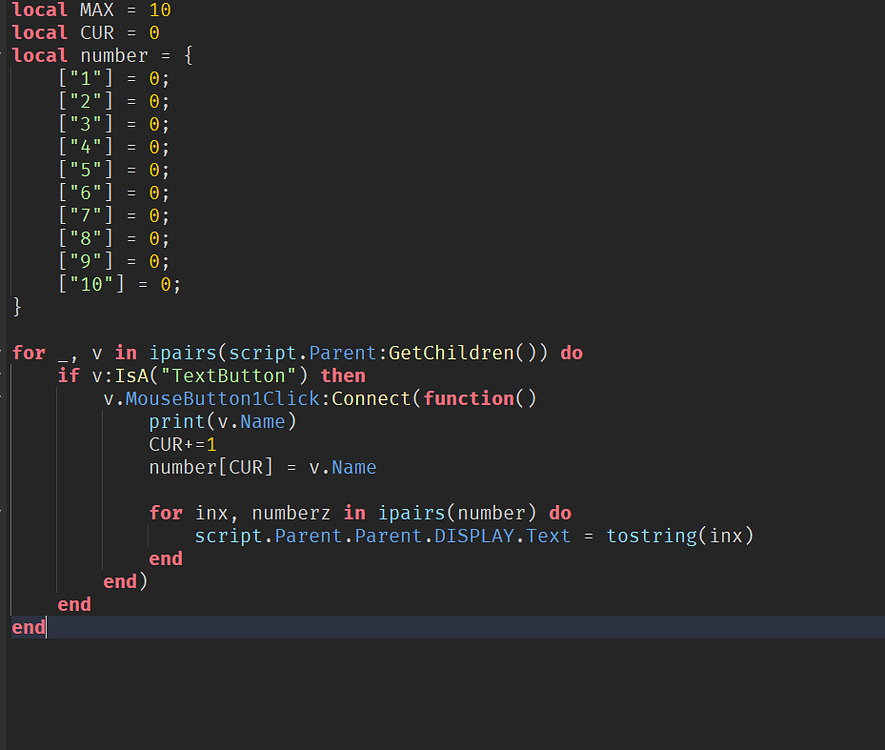The height and width of the screenshot is (750, 885).
Task: Place cursor on the MAX variable declaration
Action: pos(96,10)
